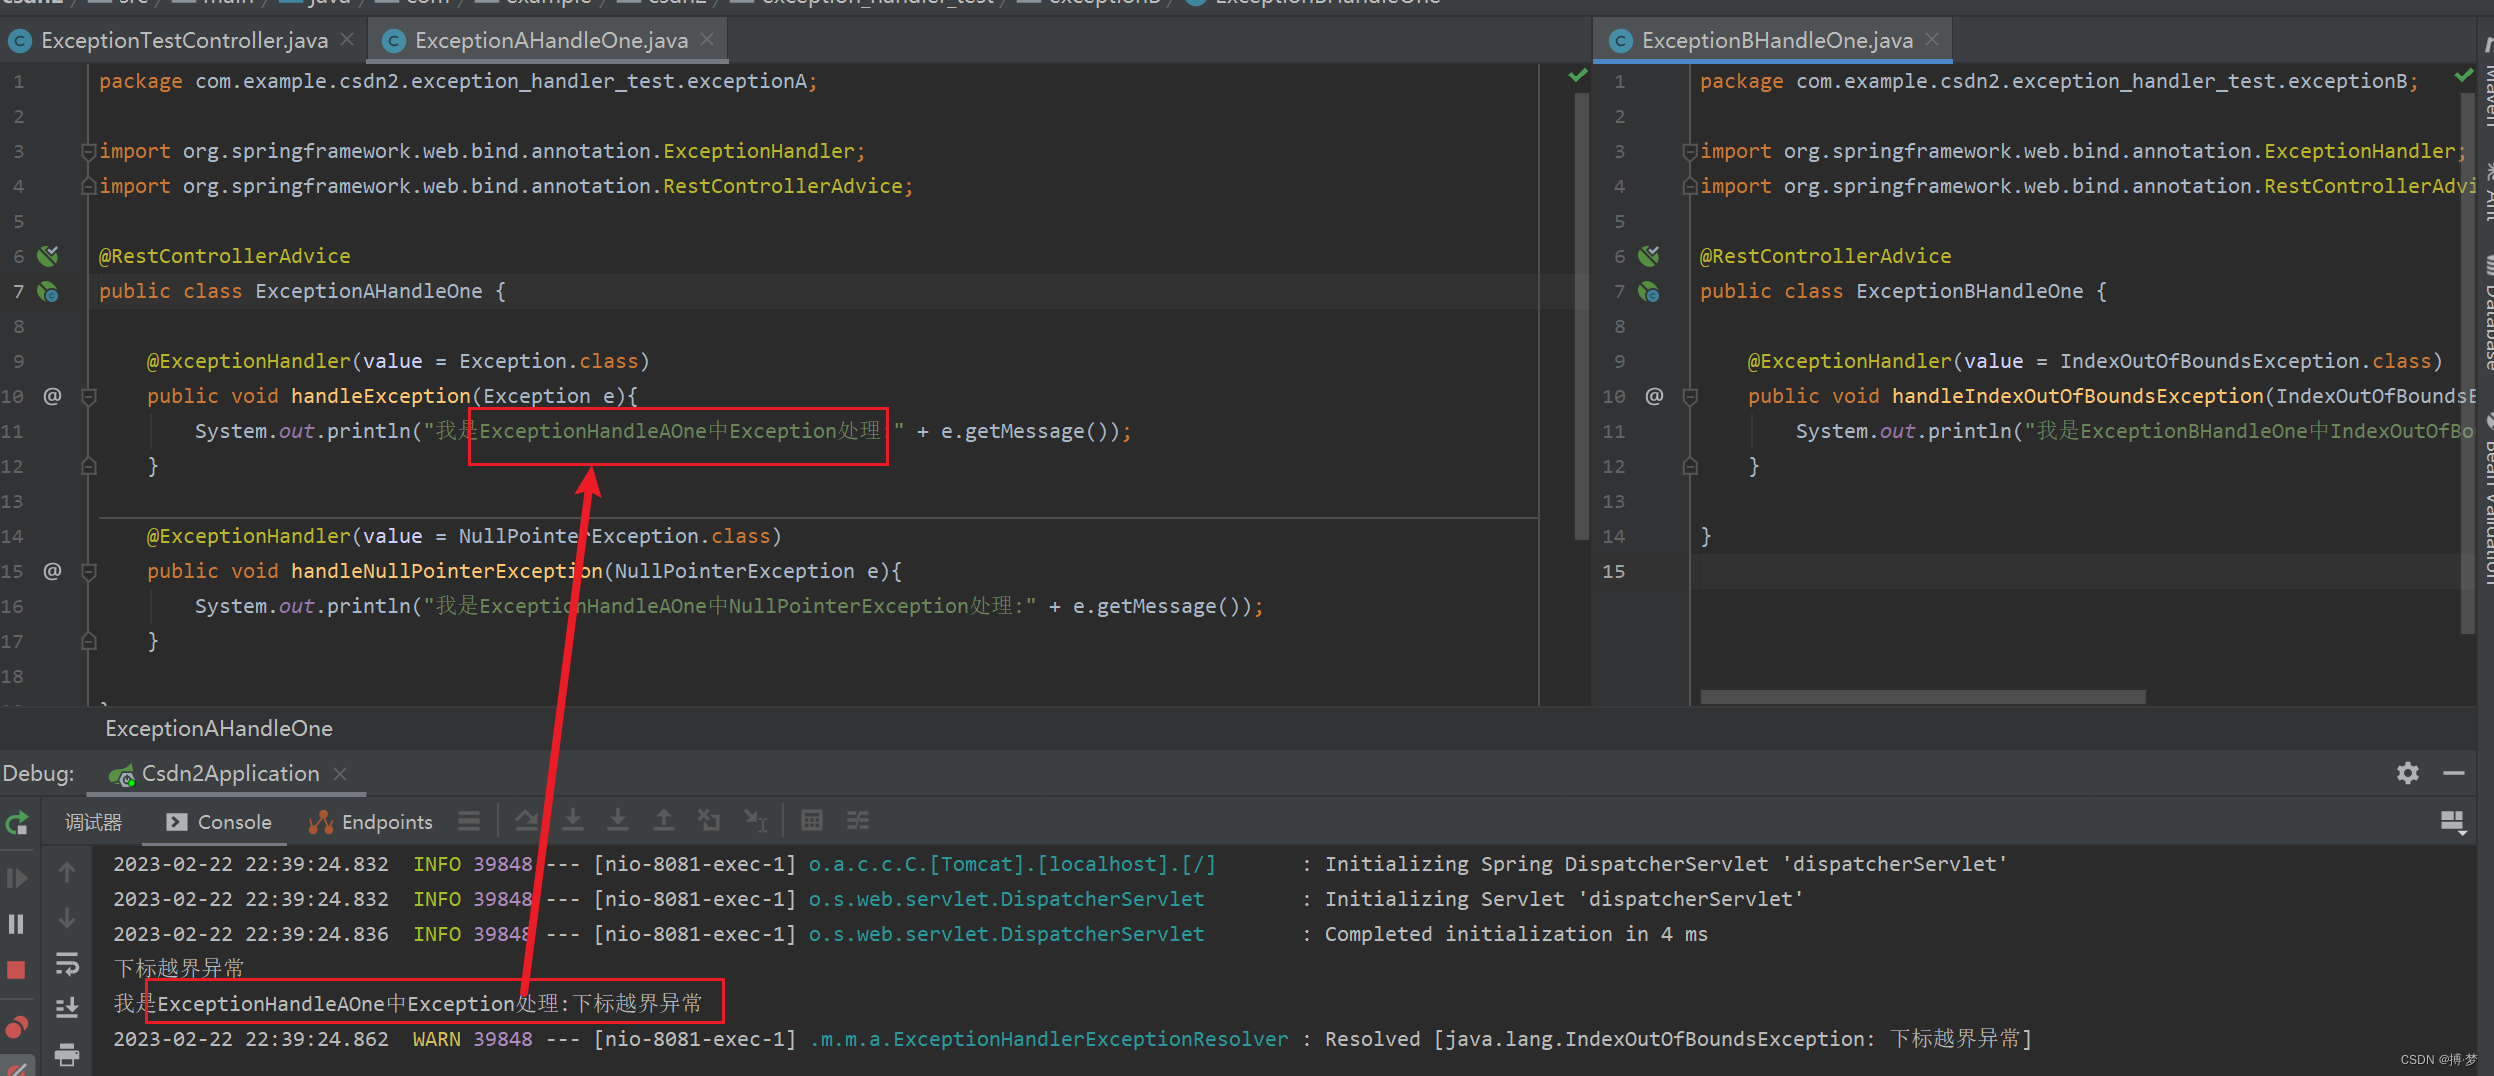
Task: Click the inspection checkmark in ExceptionBHandleOne editor
Action: pyautogui.click(x=2464, y=76)
